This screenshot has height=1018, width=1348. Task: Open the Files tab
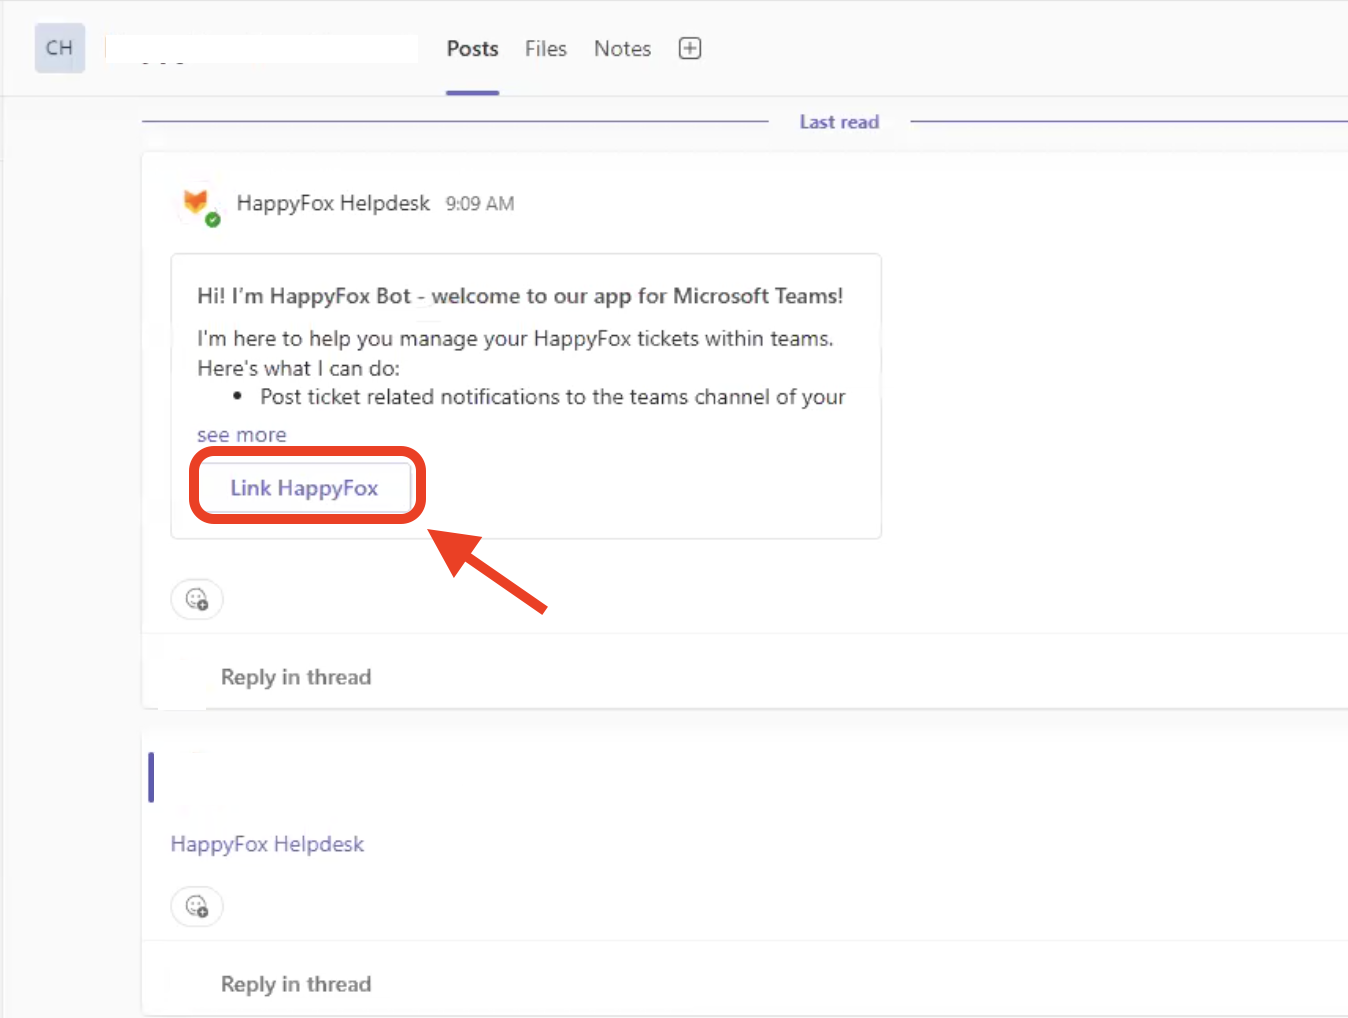545,49
